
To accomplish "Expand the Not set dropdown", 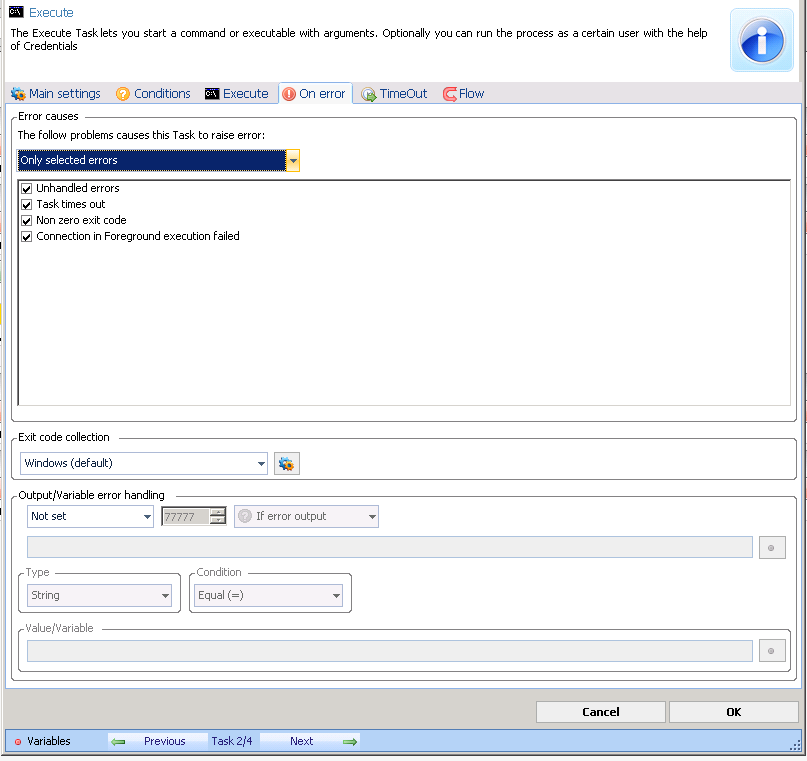I will click(147, 517).
